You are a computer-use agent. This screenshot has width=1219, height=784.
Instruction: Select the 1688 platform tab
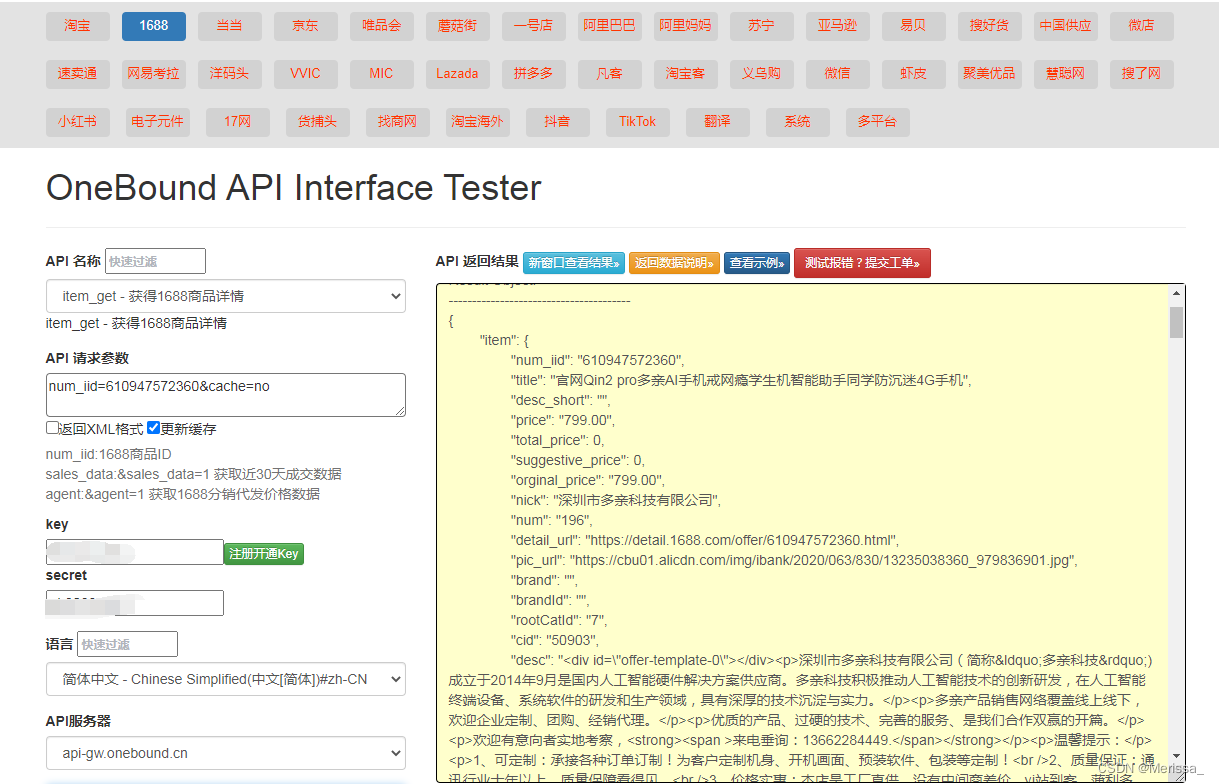click(153, 26)
